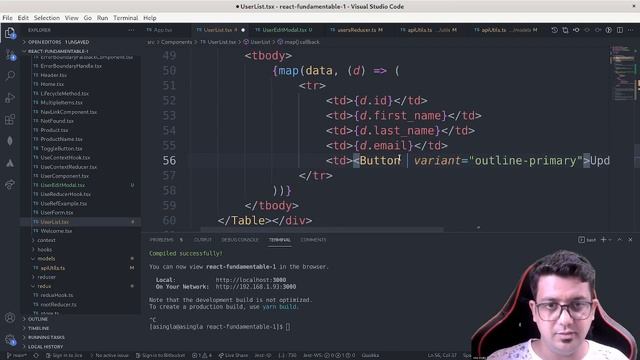Open the Extensions view
The width and height of the screenshot is (640, 360).
coord(10,119)
